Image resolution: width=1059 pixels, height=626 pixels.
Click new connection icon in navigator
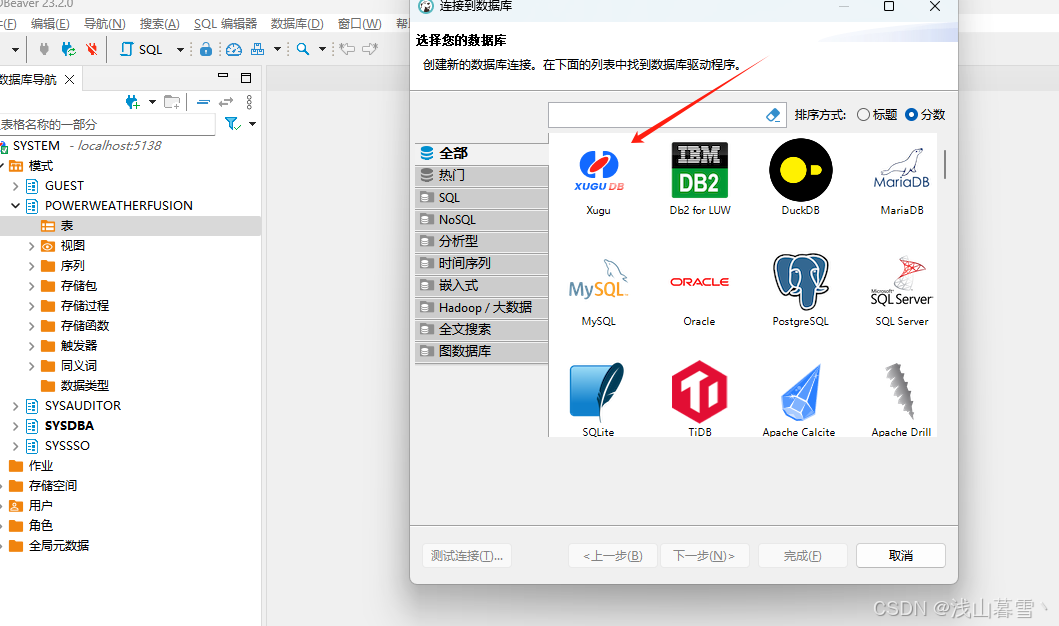click(132, 102)
